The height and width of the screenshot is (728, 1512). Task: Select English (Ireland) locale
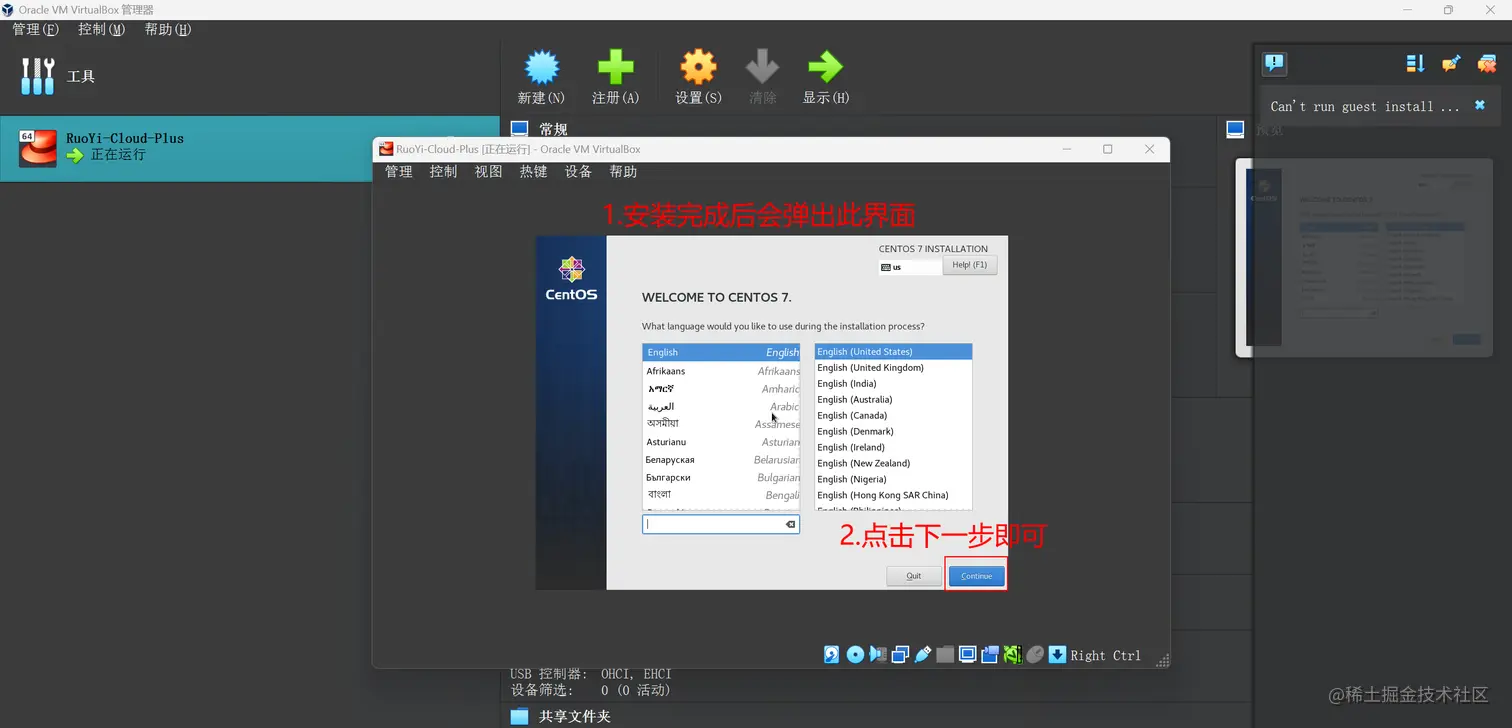coord(893,448)
